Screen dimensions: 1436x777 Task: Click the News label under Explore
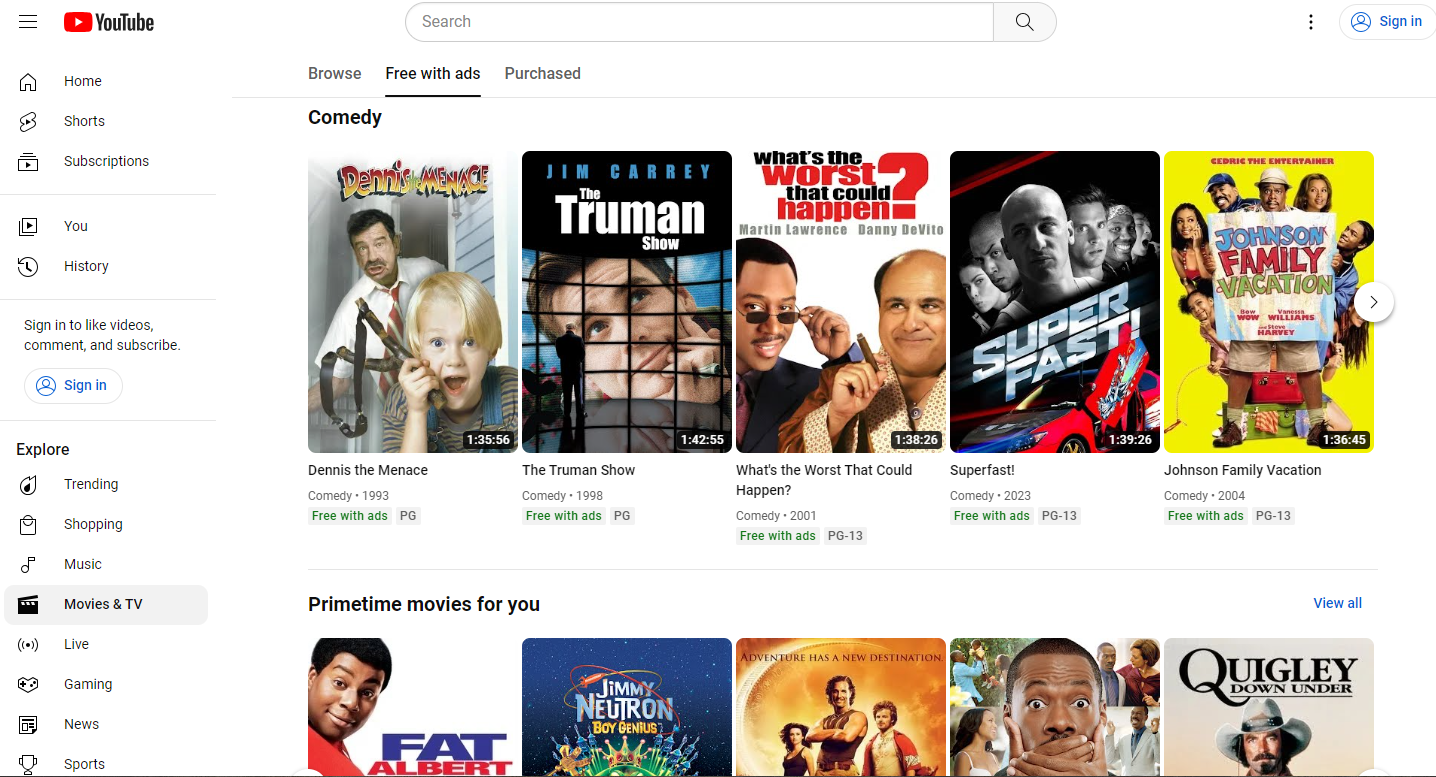click(81, 724)
